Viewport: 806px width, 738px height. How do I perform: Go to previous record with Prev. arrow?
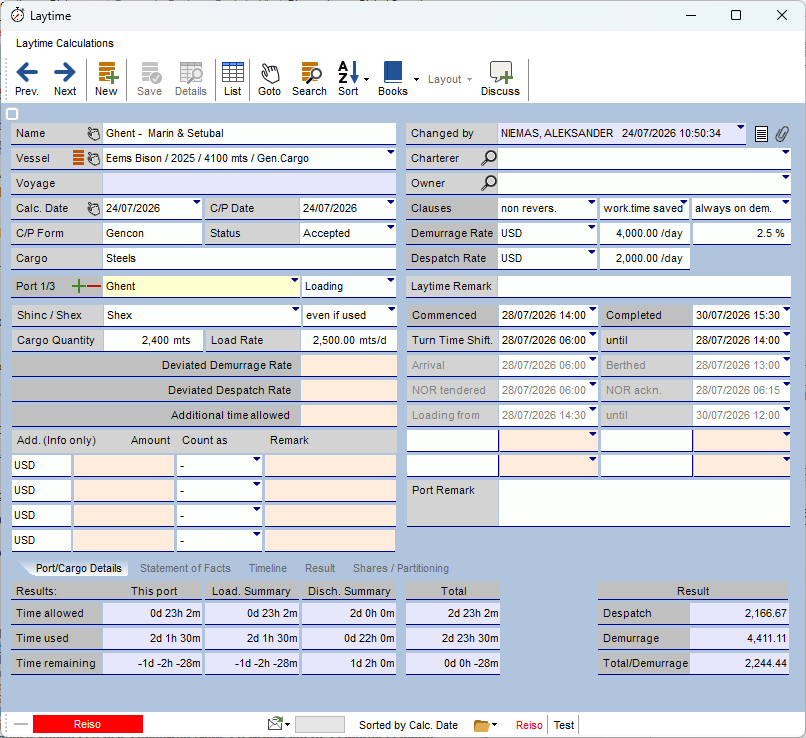27,79
